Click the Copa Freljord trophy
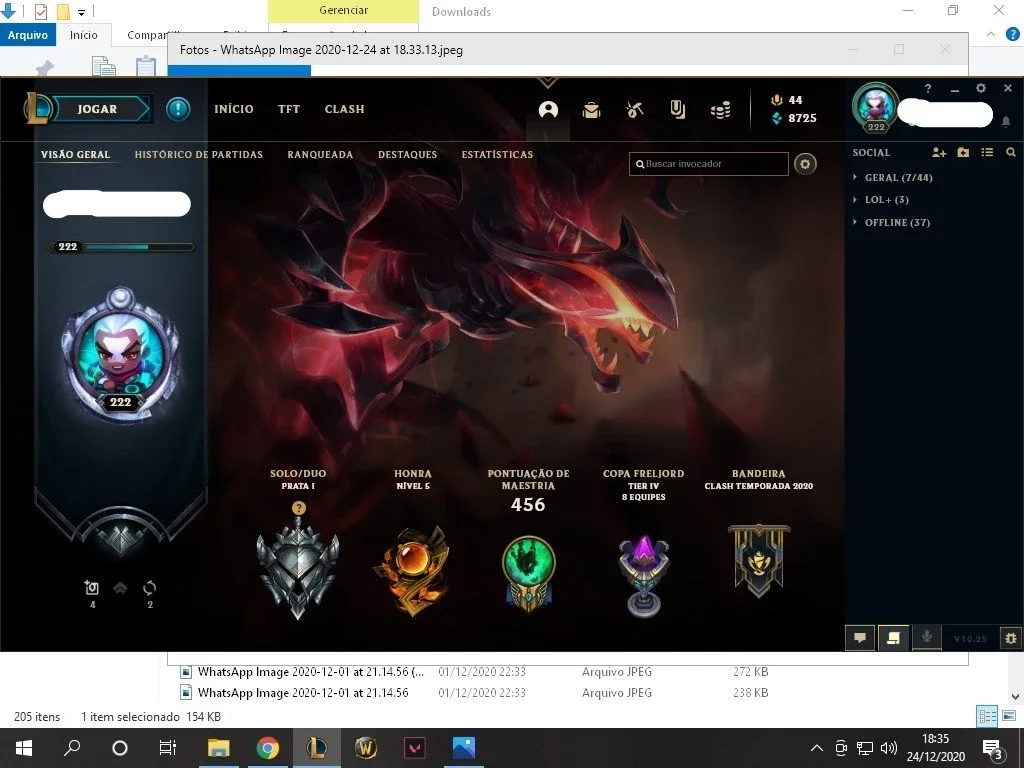1024x768 pixels. click(x=644, y=575)
